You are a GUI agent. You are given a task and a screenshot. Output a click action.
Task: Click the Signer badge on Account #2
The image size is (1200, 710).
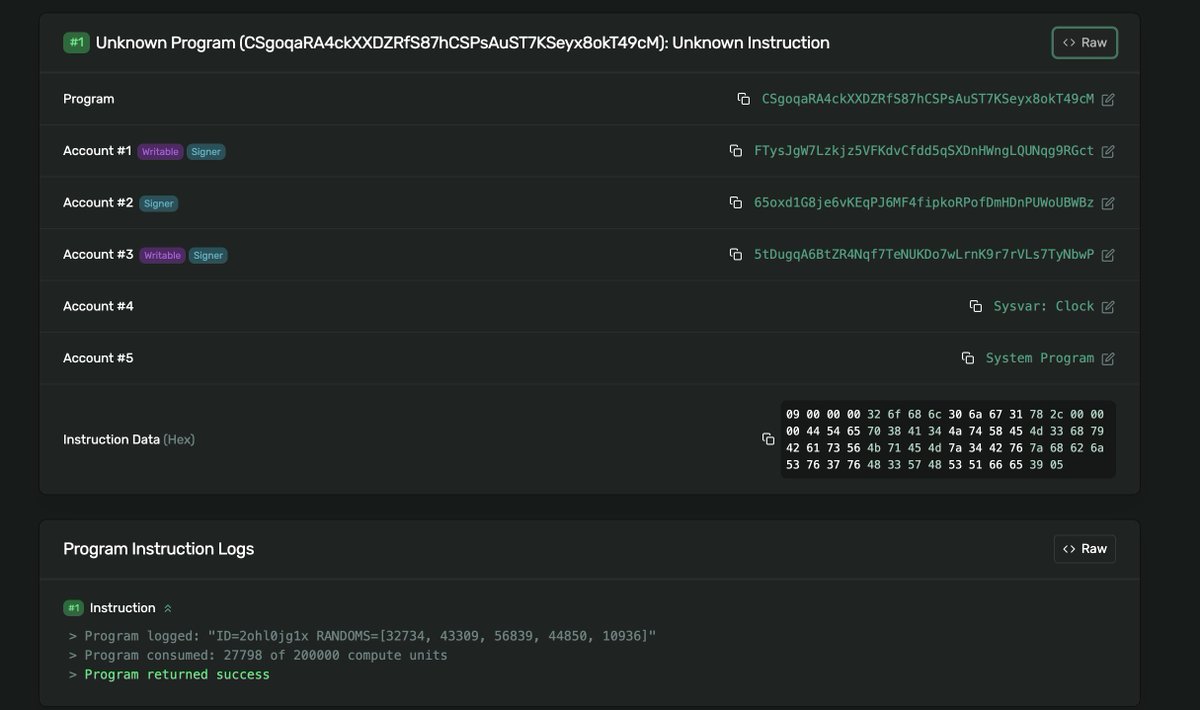pos(158,204)
